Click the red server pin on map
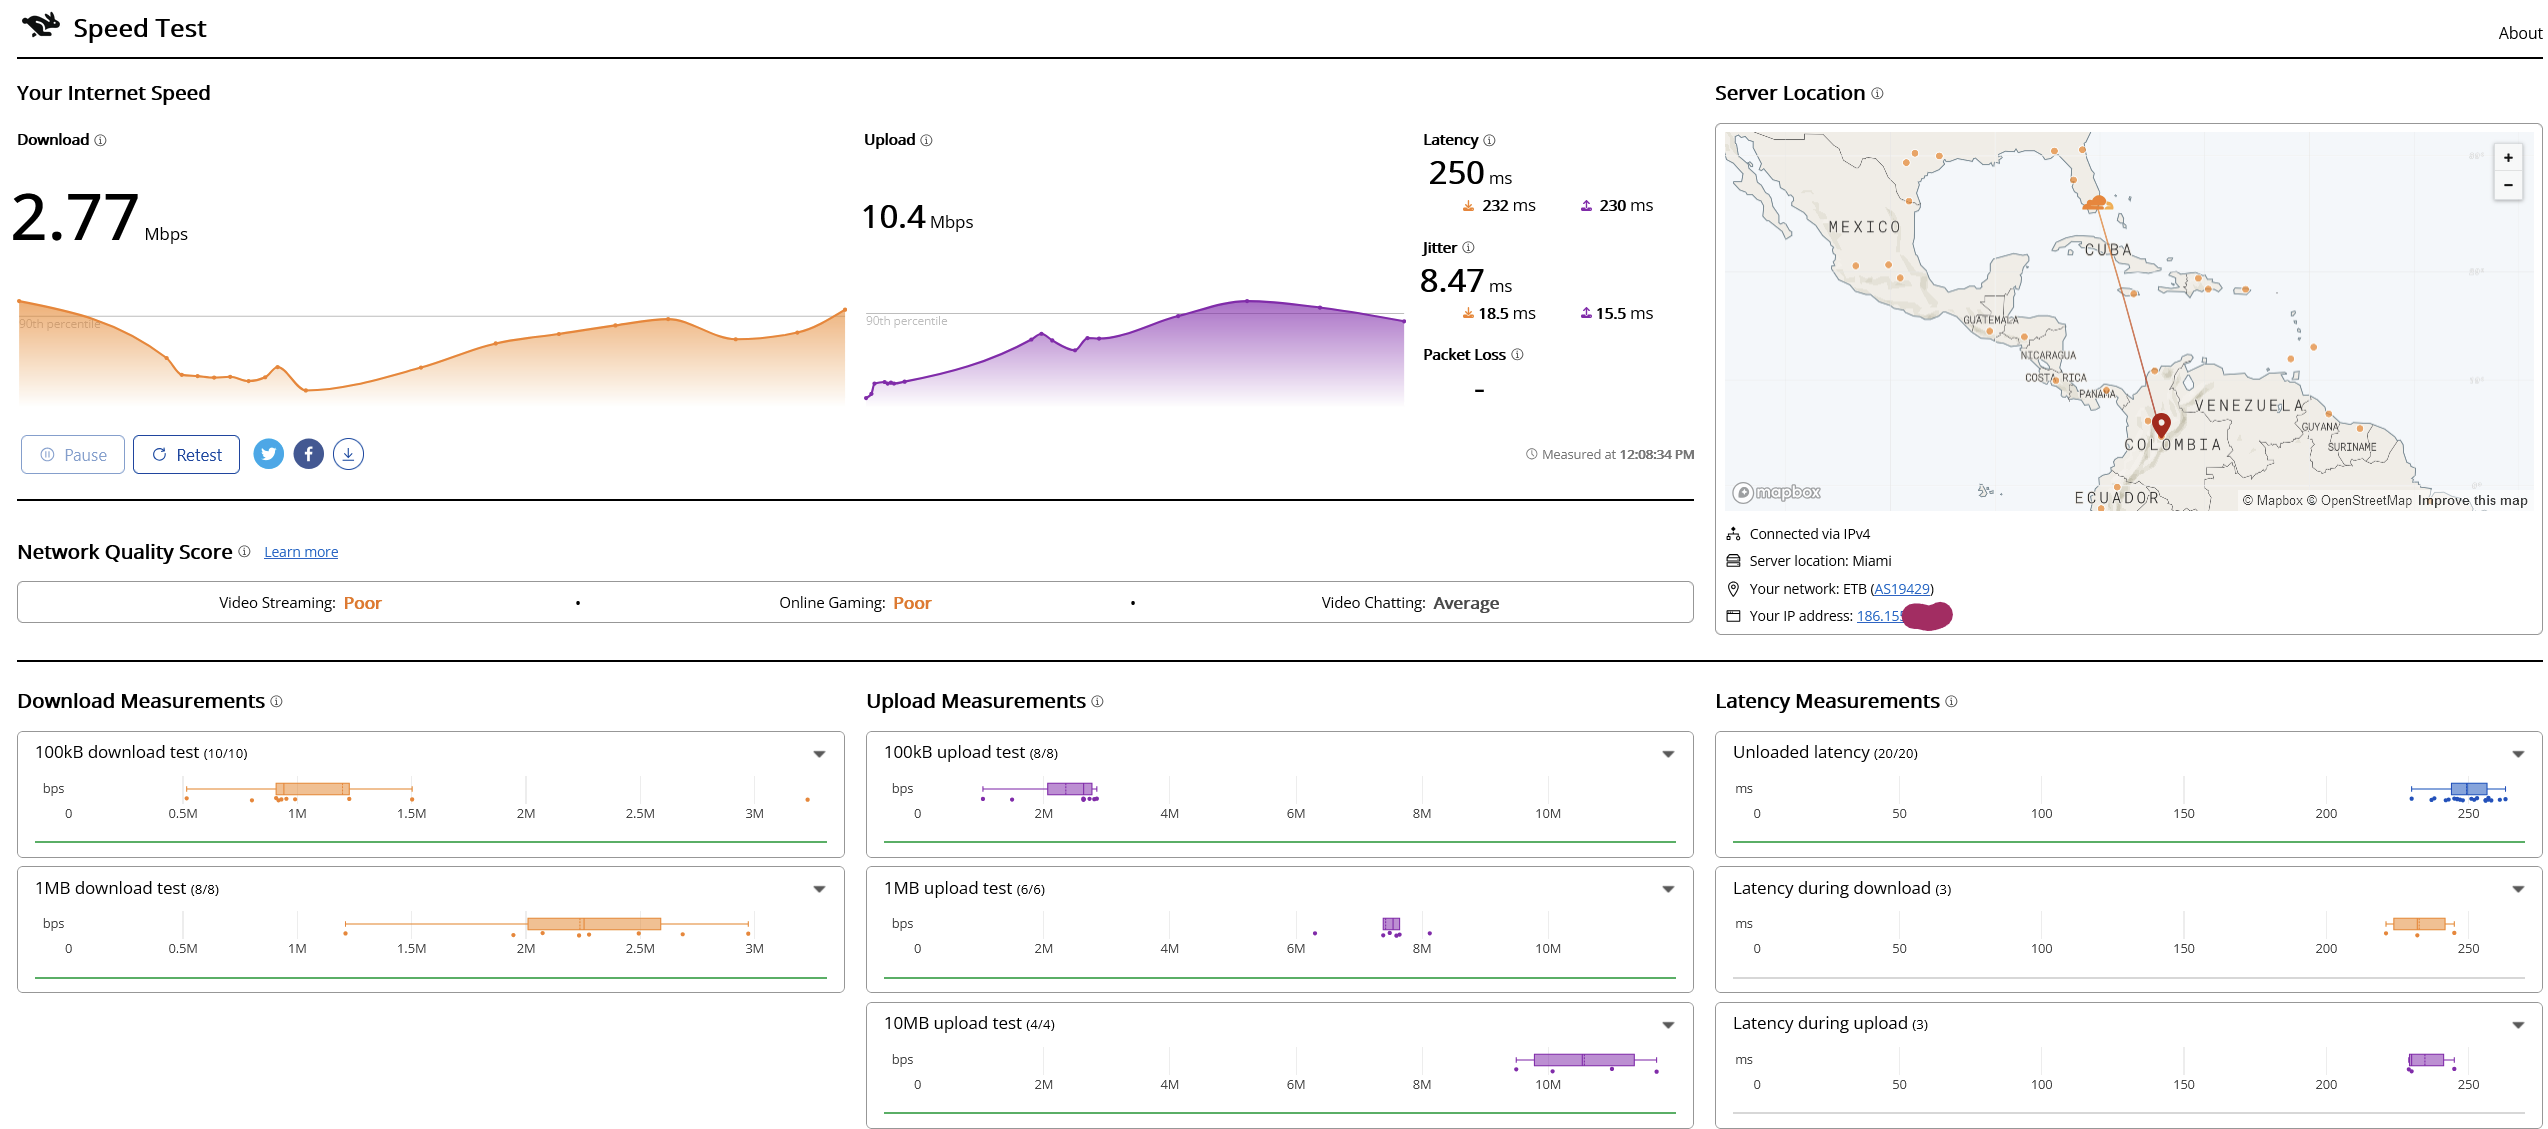The image size is (2548, 1129). pos(2161,425)
